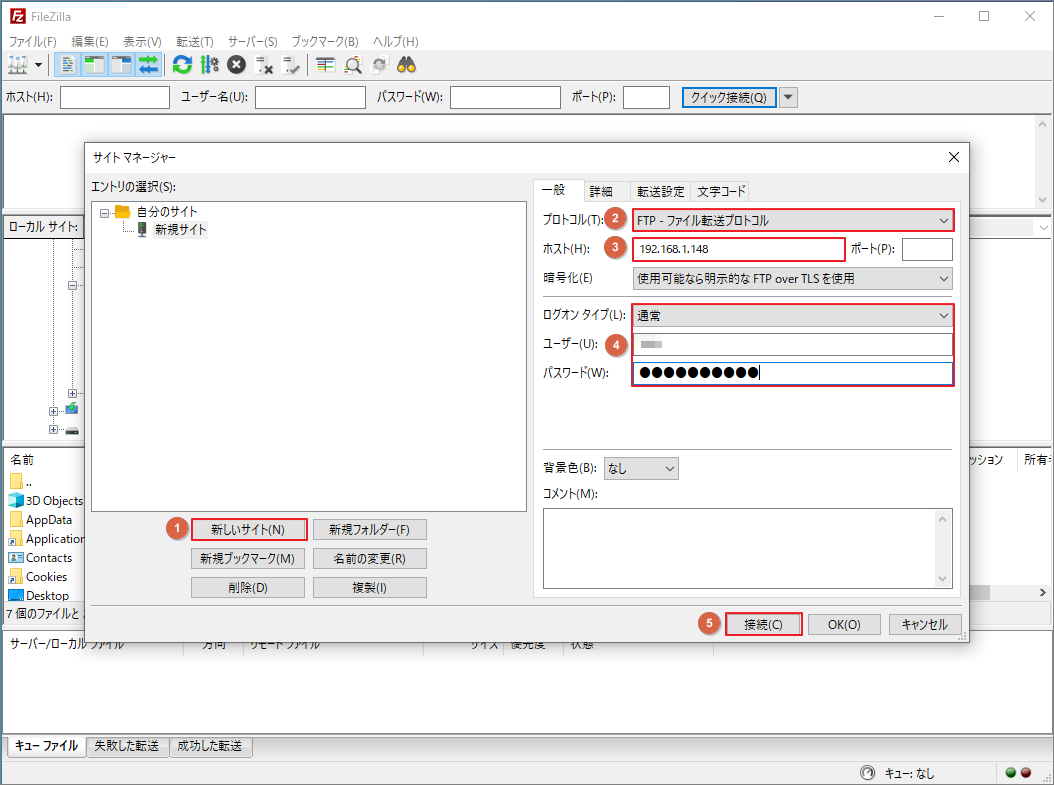Click the cancel current operation icon
Image resolution: width=1054 pixels, height=785 pixels.
pos(236,65)
